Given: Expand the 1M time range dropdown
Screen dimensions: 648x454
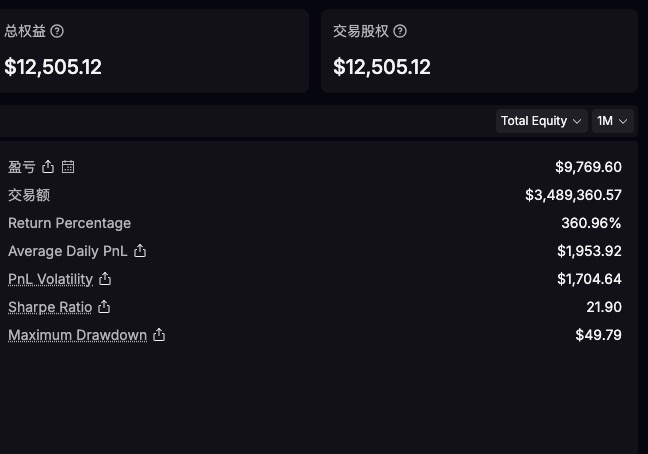Looking at the screenshot, I should coord(613,121).
